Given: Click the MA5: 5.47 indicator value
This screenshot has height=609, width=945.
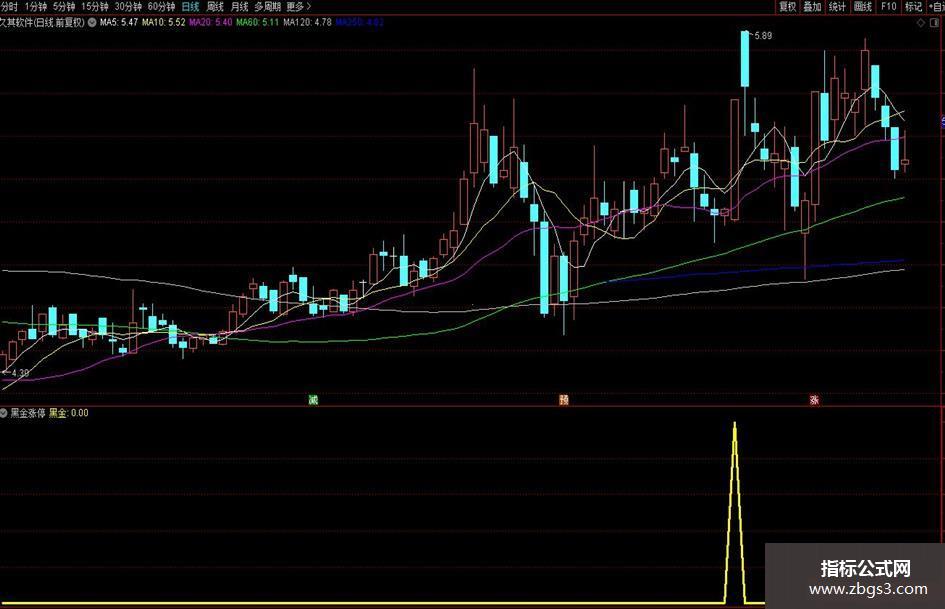Looking at the screenshot, I should (119, 22).
